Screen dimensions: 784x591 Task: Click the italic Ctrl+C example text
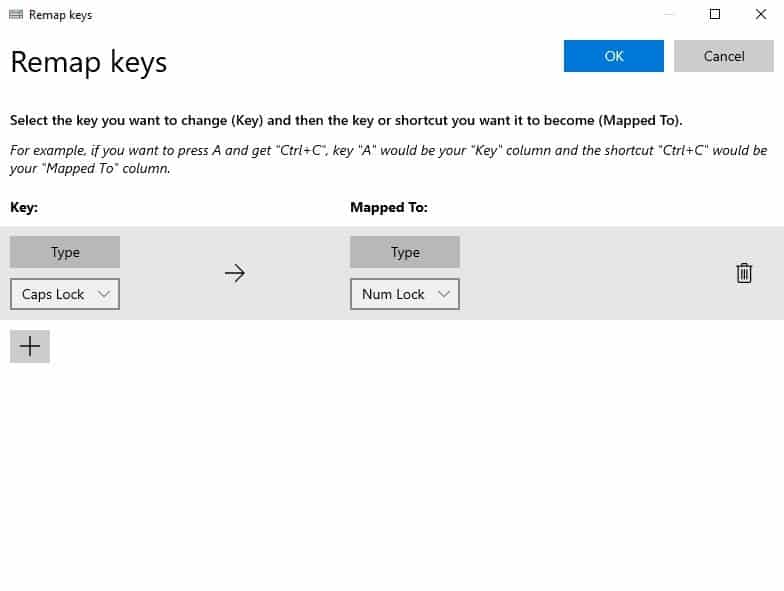[388, 159]
